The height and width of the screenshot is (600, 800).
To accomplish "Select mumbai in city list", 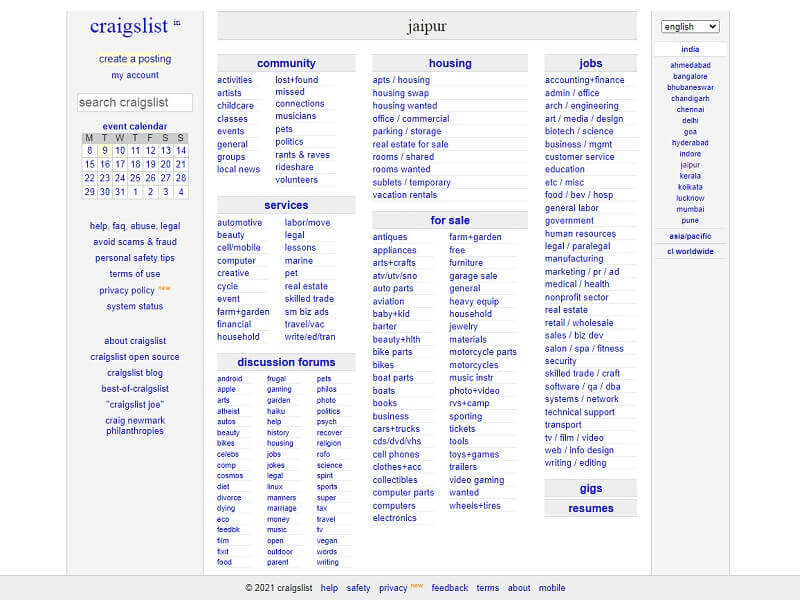I will [x=690, y=209].
